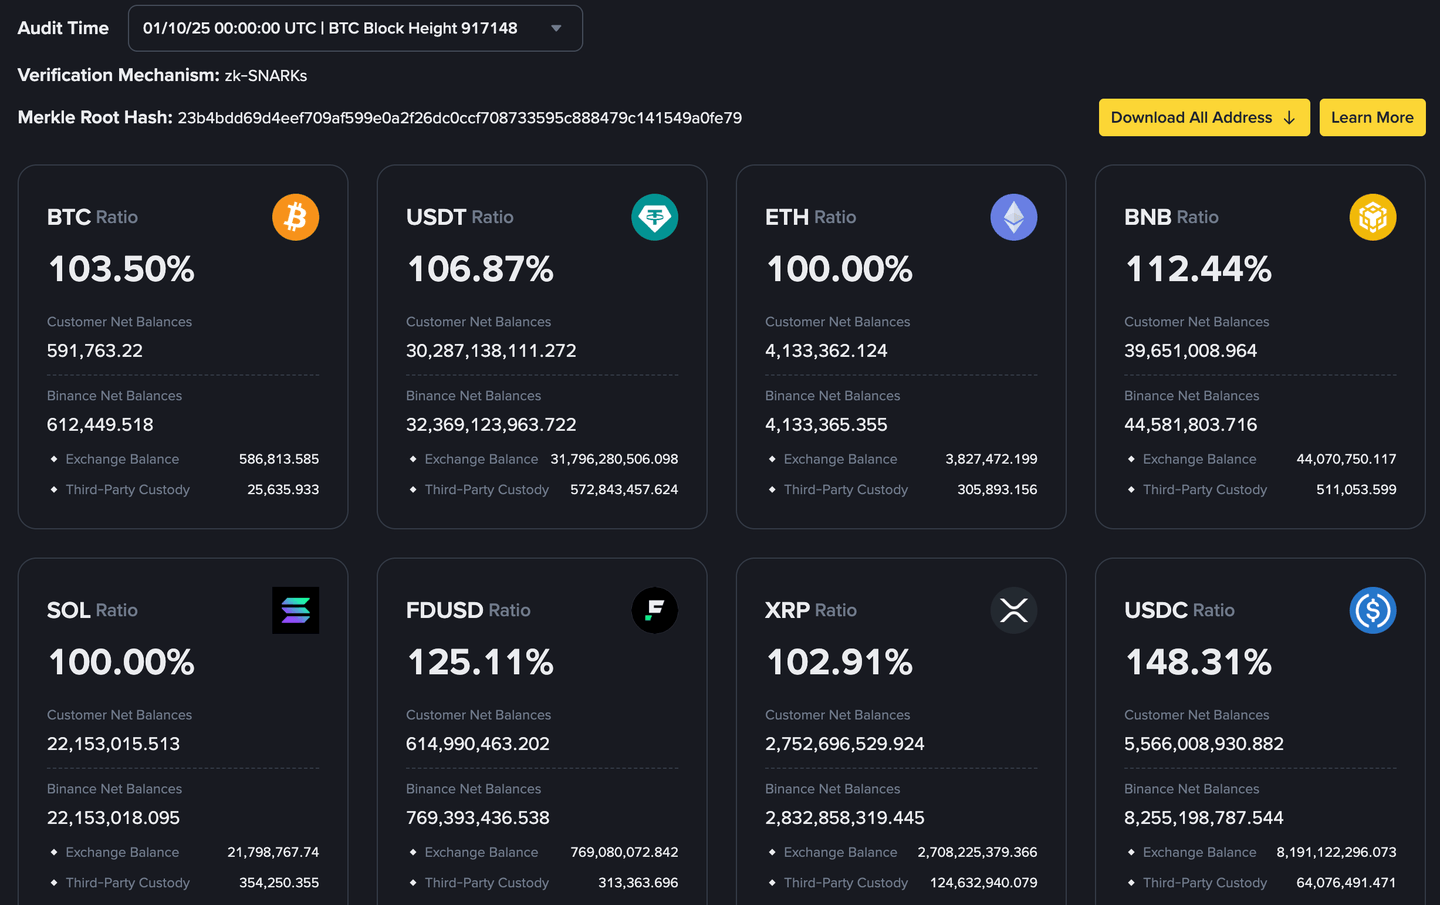1440x905 pixels.
Task: Click the USDC ratio 148.31% figure
Action: click(1198, 662)
